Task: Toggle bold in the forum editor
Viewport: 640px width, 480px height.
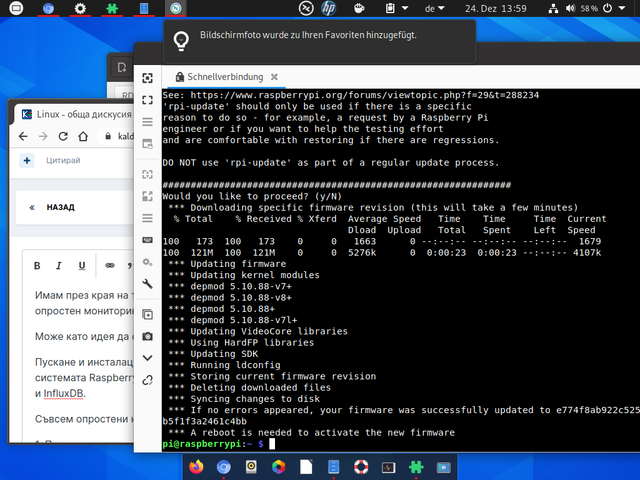Action: coord(37,266)
